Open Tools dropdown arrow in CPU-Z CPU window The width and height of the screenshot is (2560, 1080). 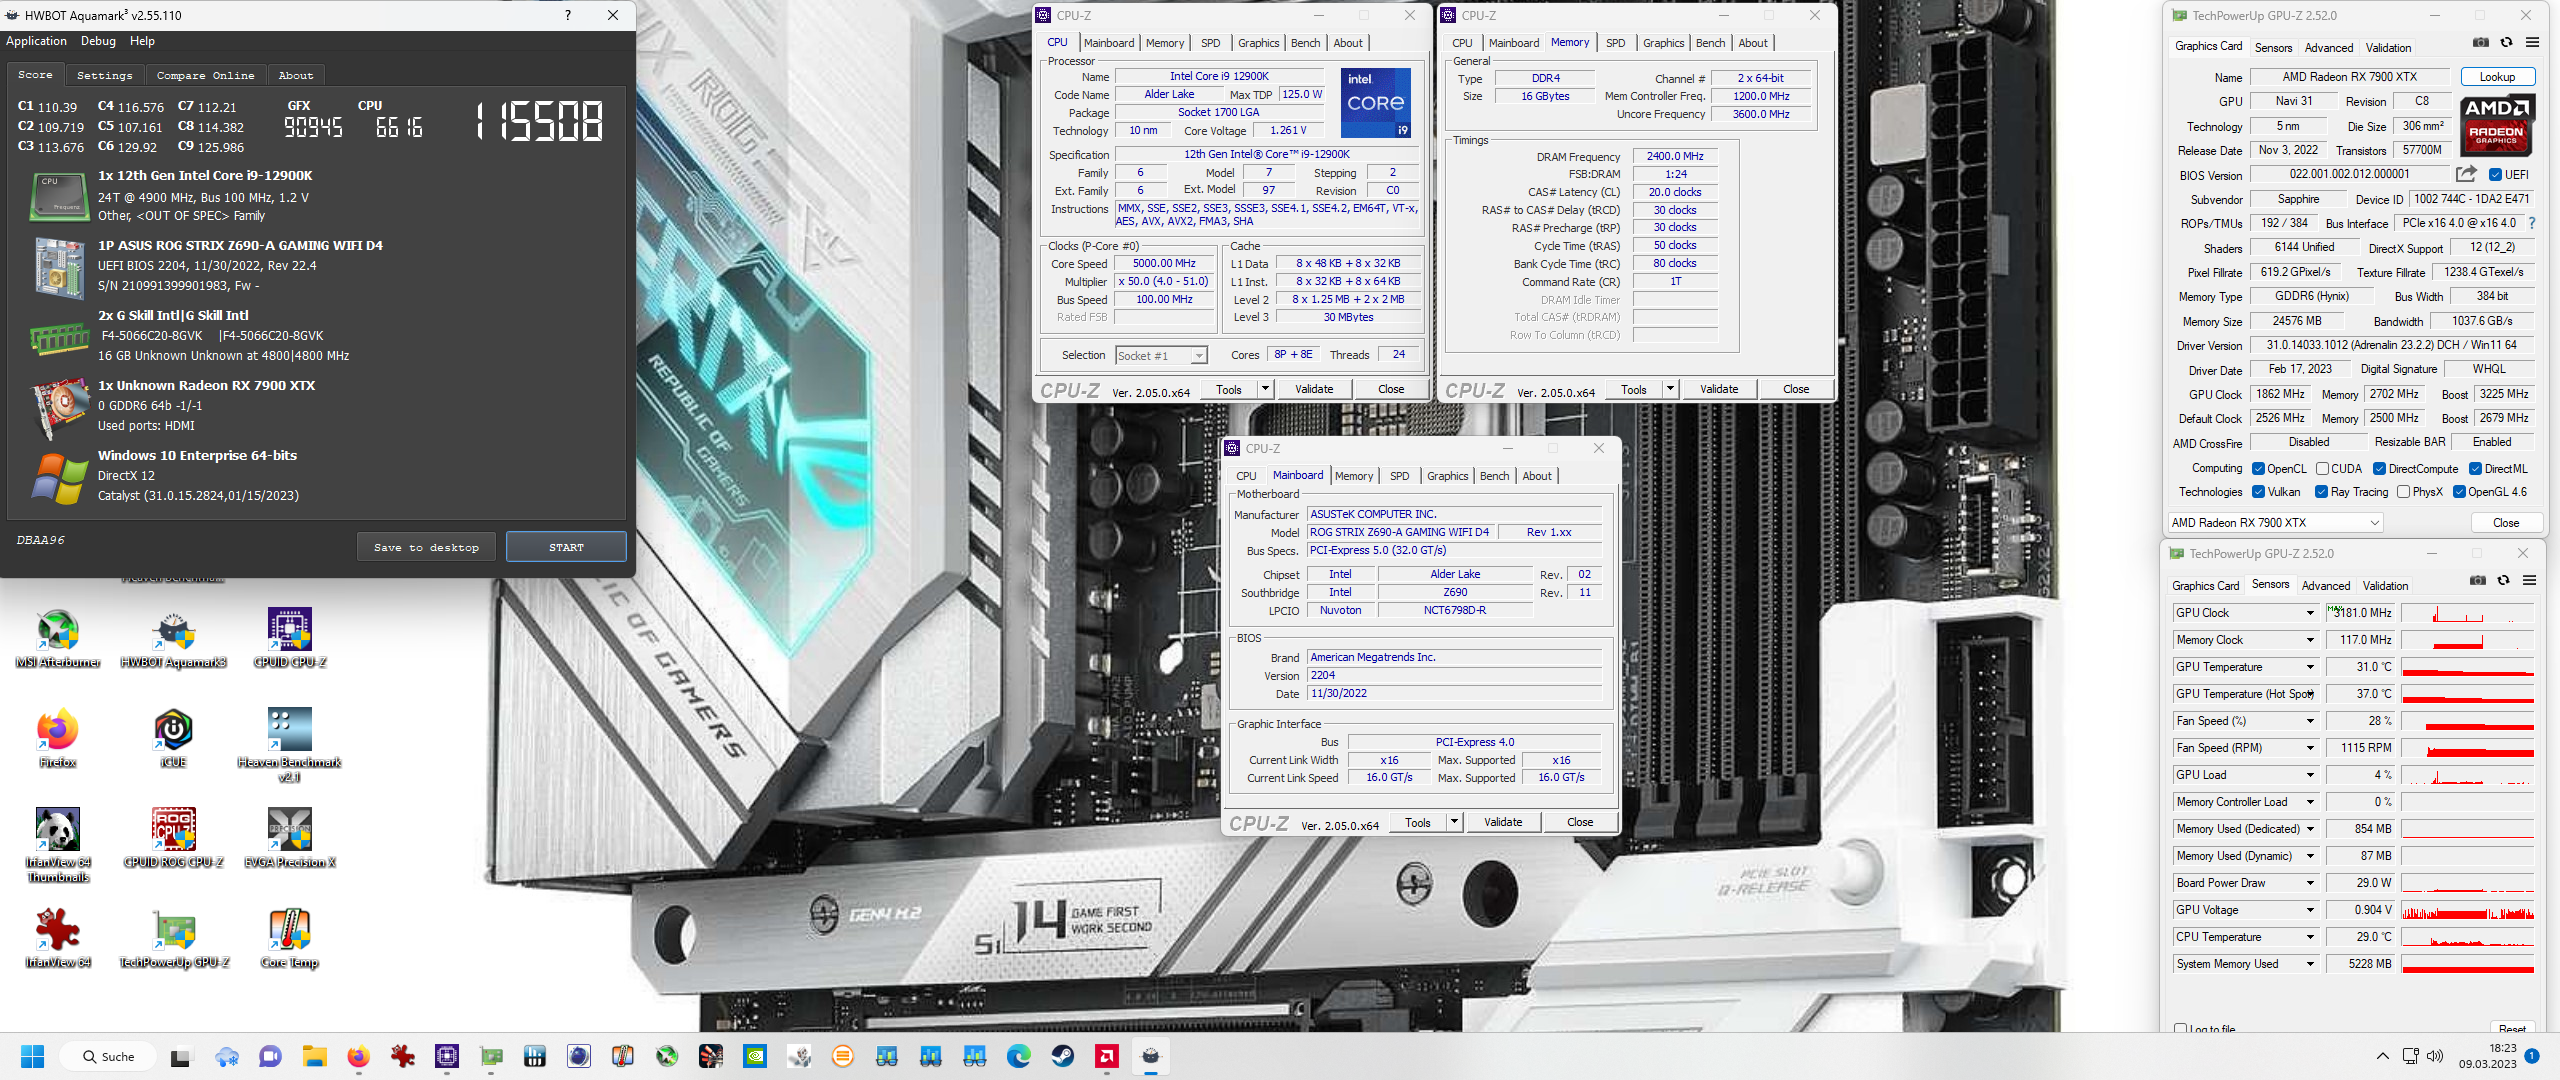click(1265, 389)
